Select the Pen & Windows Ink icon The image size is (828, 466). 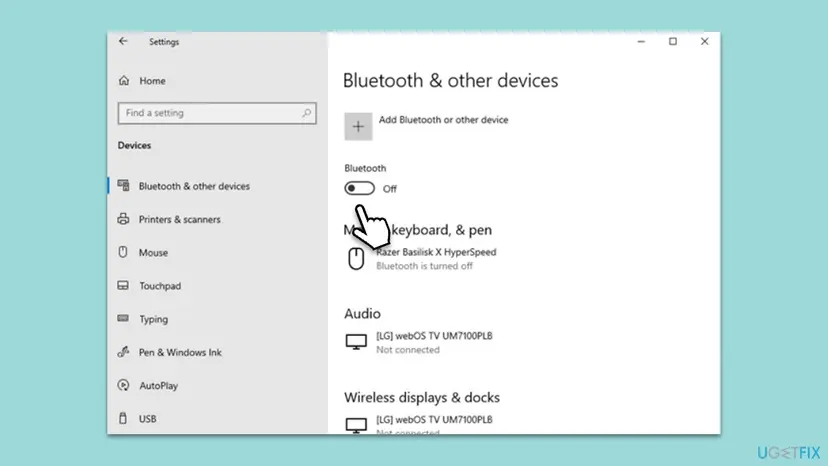pyautogui.click(x=123, y=352)
